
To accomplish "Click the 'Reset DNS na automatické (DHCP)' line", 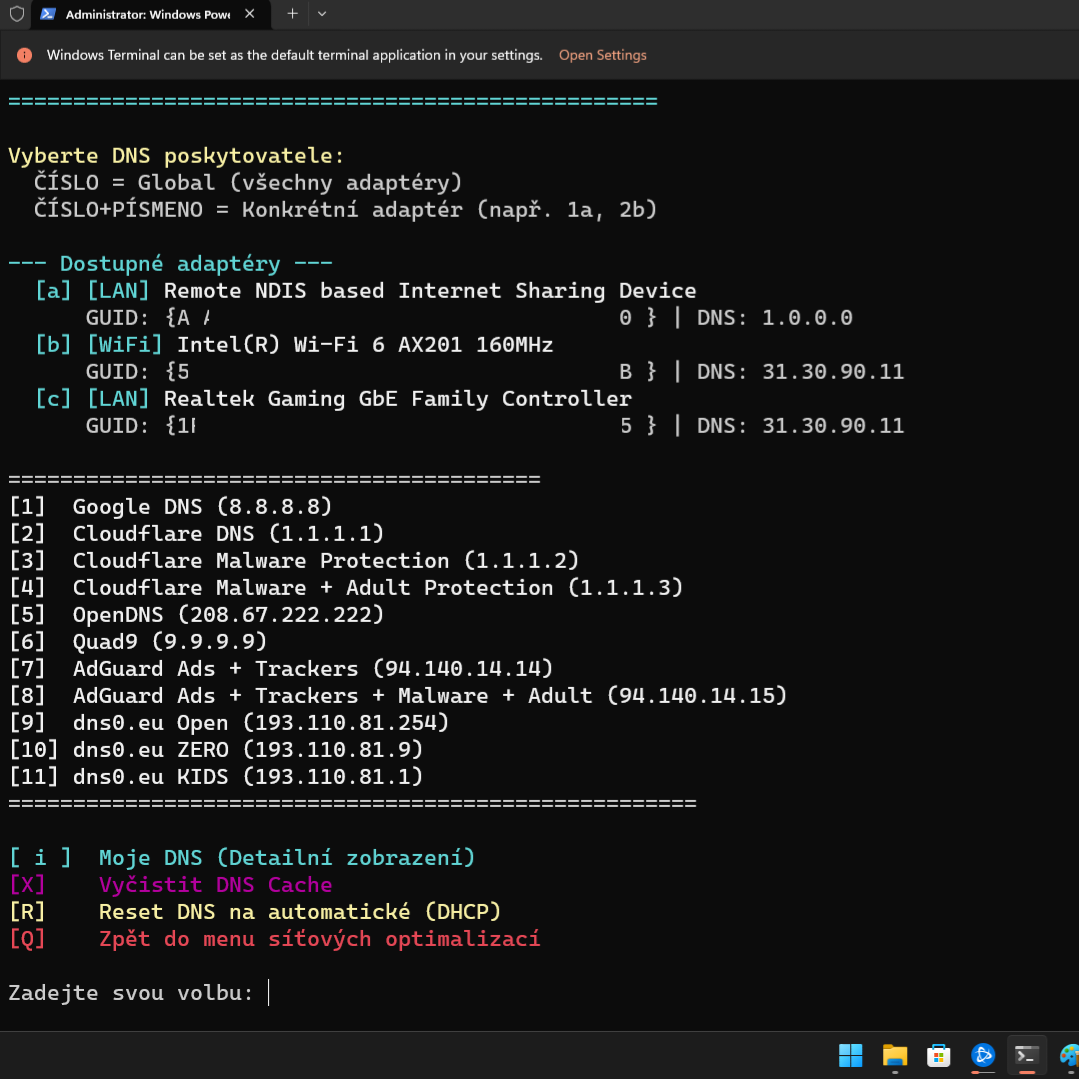I will [x=299, y=912].
